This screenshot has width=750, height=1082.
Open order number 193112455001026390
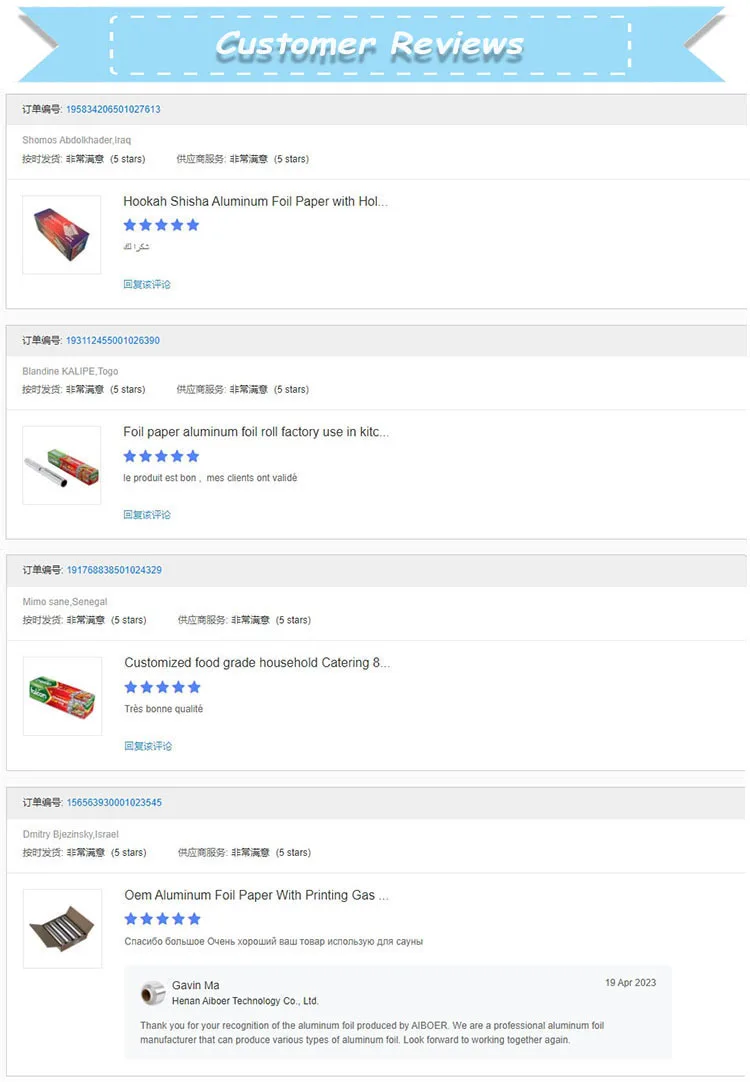[113, 340]
